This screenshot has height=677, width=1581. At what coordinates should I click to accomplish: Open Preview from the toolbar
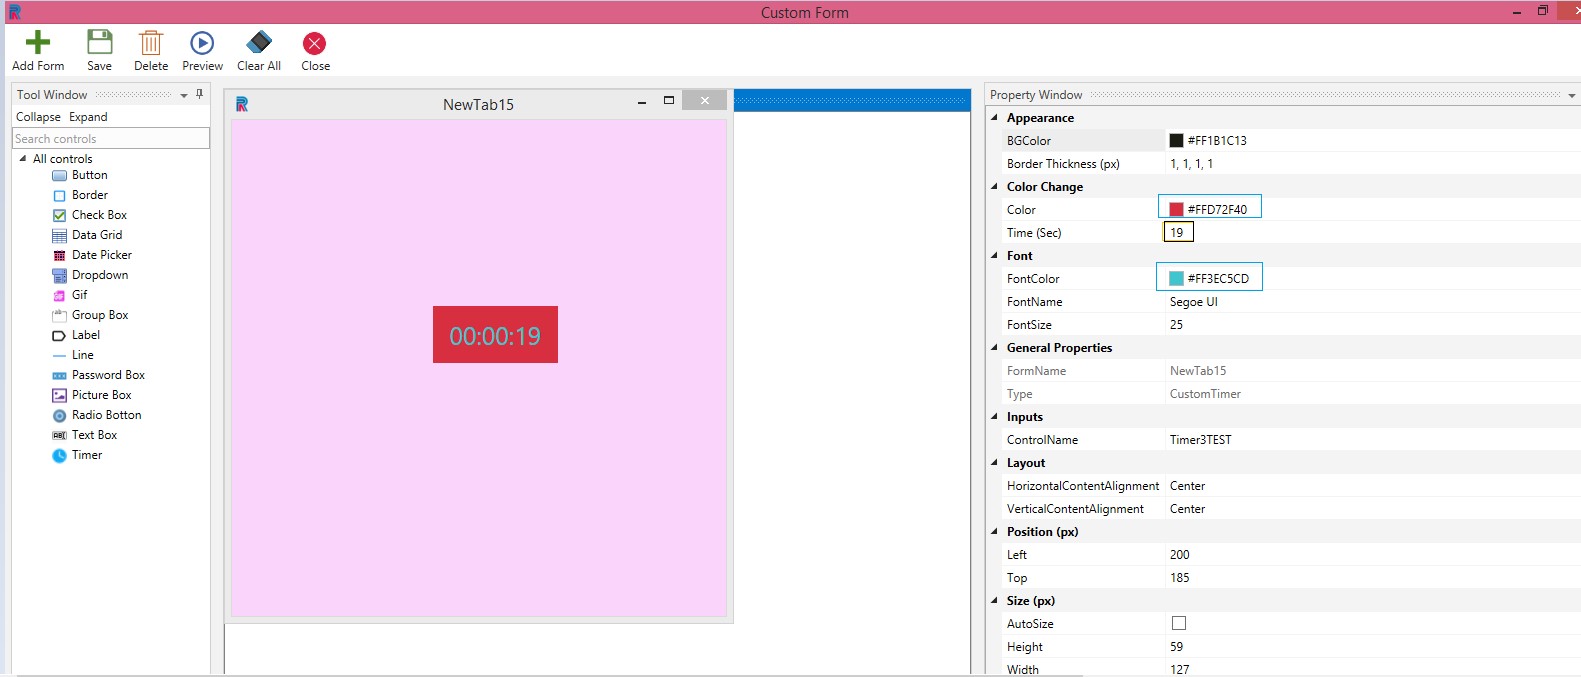202,43
